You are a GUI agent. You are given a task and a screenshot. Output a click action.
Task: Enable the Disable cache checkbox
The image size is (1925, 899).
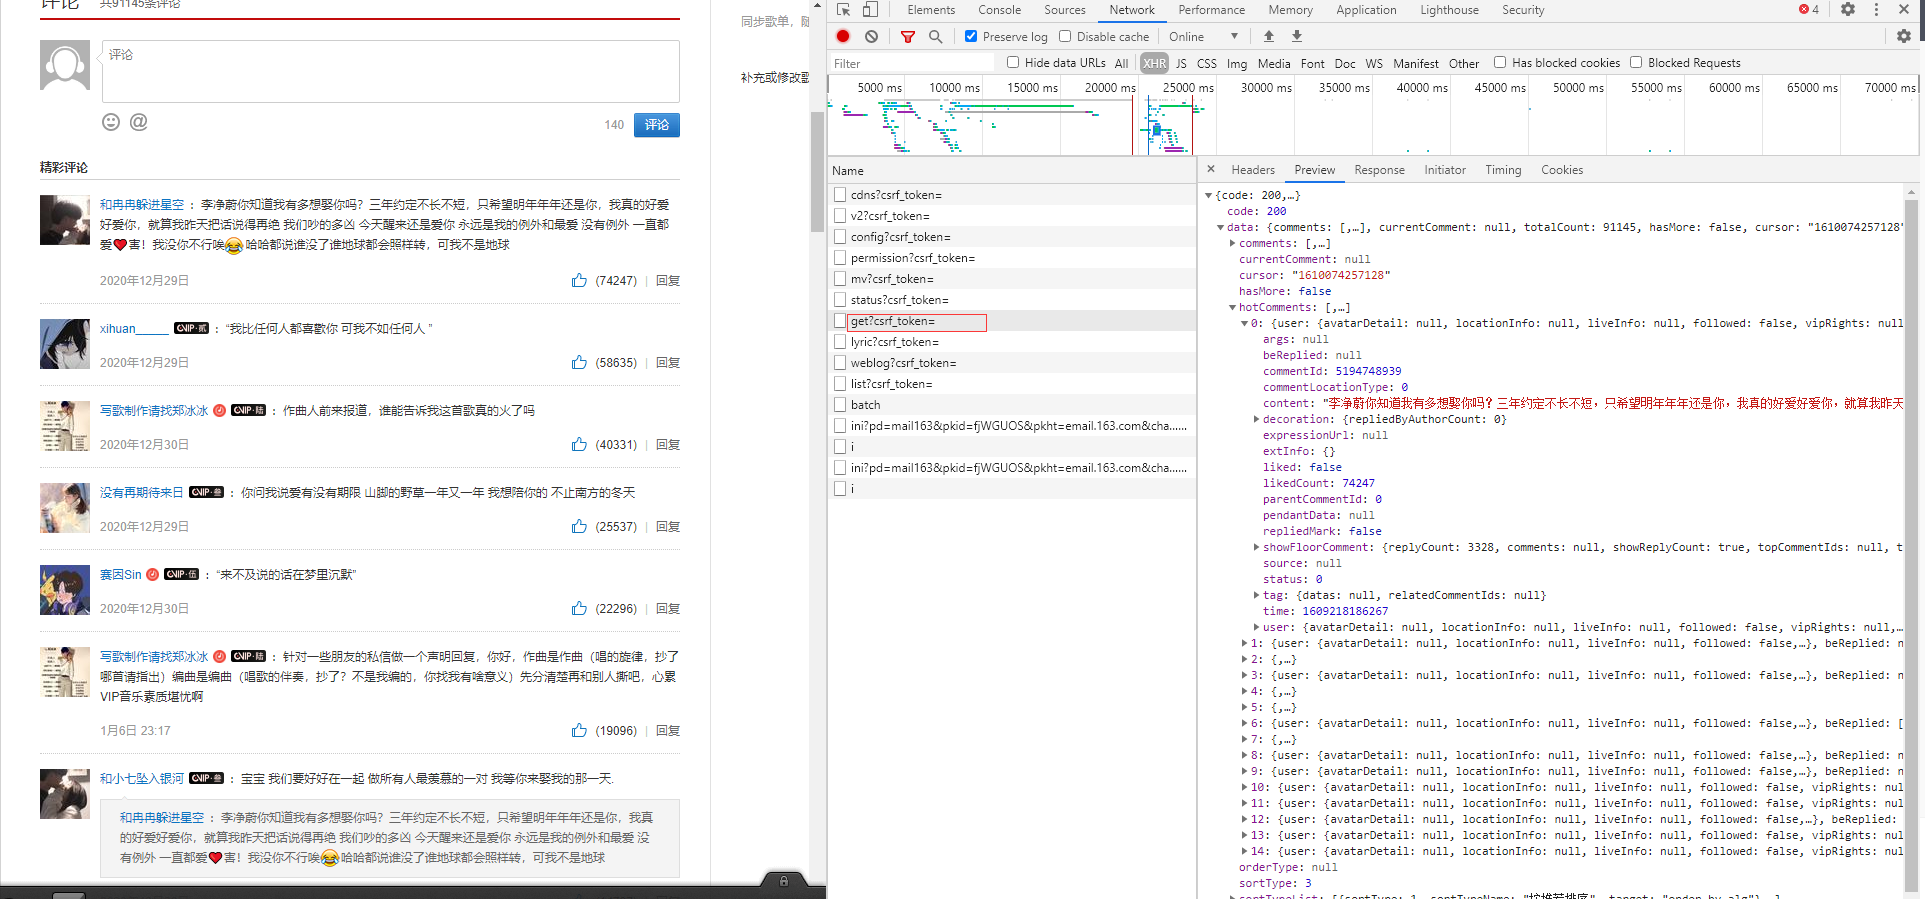pyautogui.click(x=1065, y=36)
